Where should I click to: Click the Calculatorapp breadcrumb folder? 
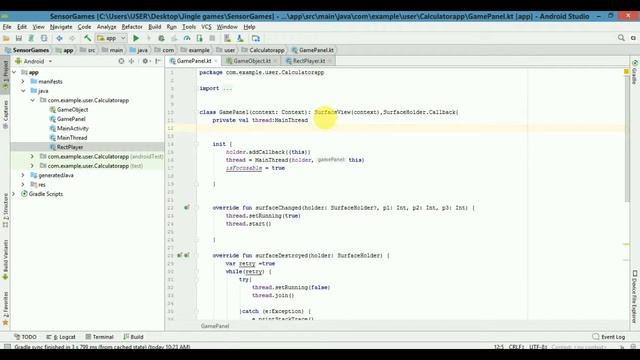263,50
